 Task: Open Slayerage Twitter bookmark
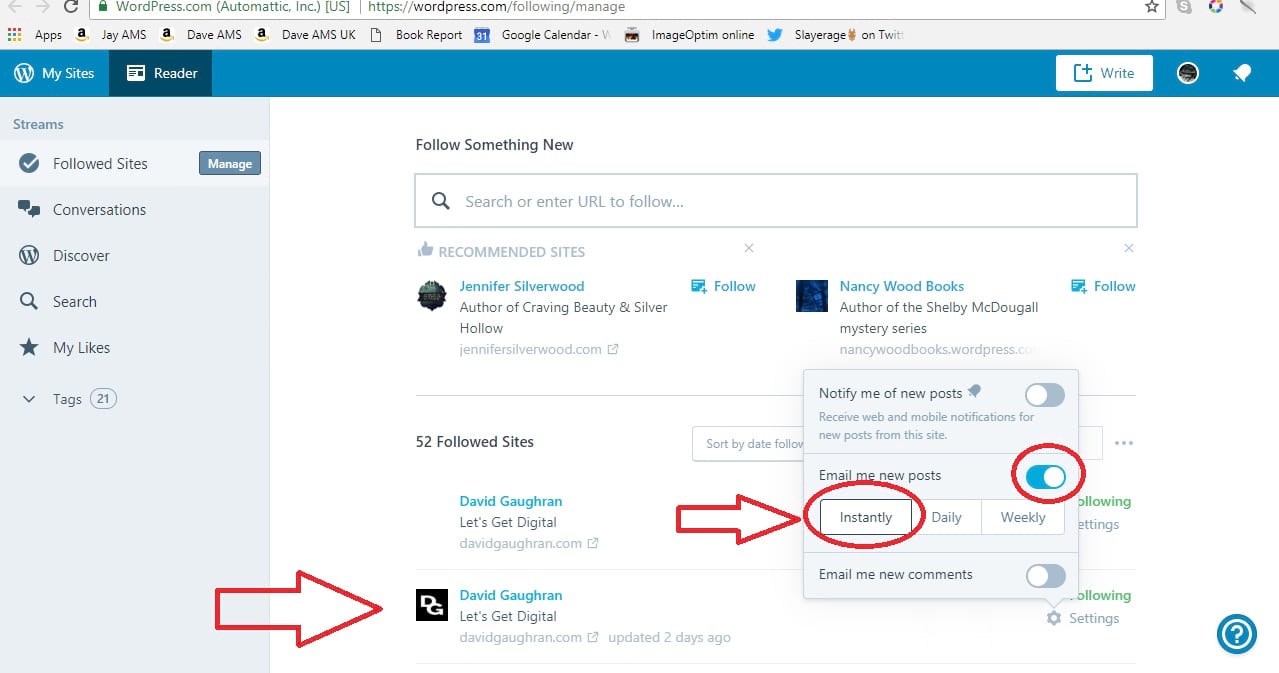click(835, 34)
